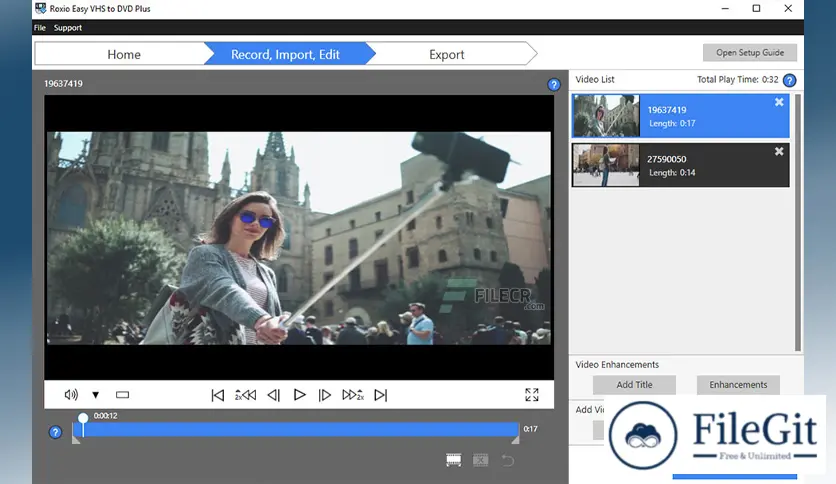The image size is (836, 484).
Task: Step back one frame
Action: click(274, 395)
